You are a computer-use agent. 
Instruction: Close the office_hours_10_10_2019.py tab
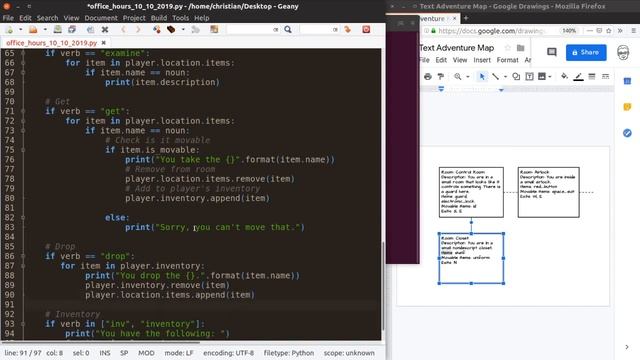coord(103,43)
